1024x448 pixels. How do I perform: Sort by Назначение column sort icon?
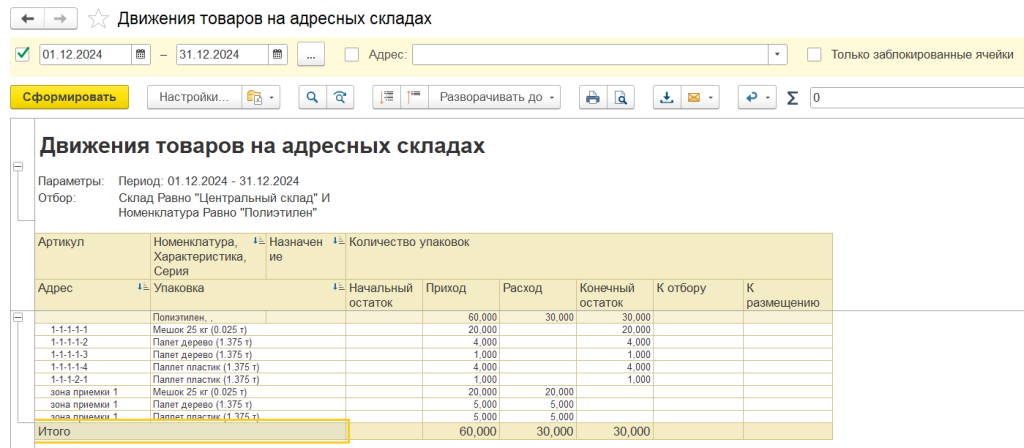[338, 242]
